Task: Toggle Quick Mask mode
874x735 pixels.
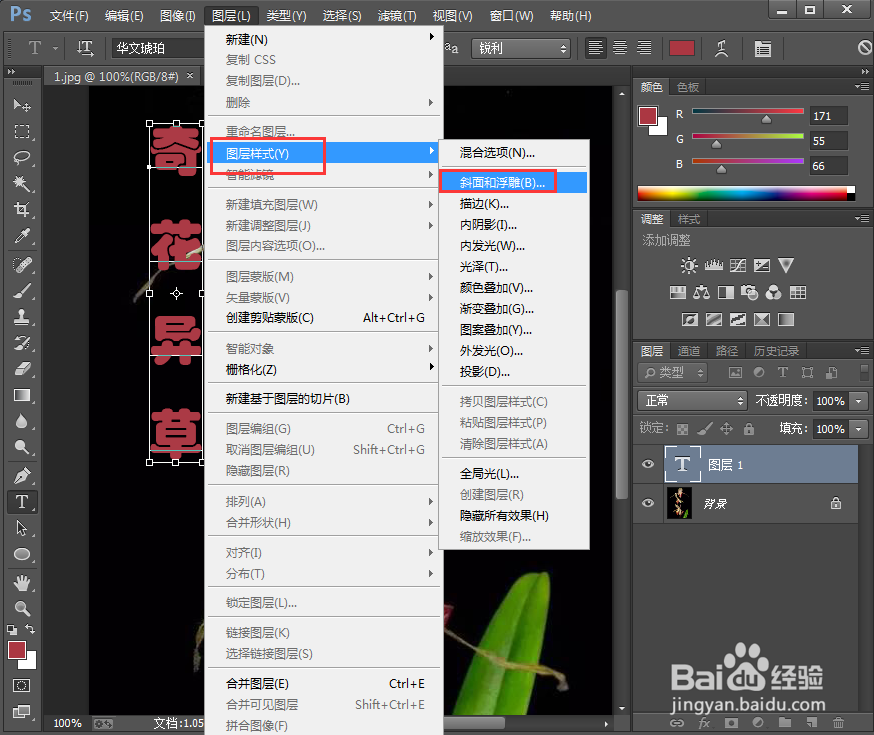Action: 22,685
